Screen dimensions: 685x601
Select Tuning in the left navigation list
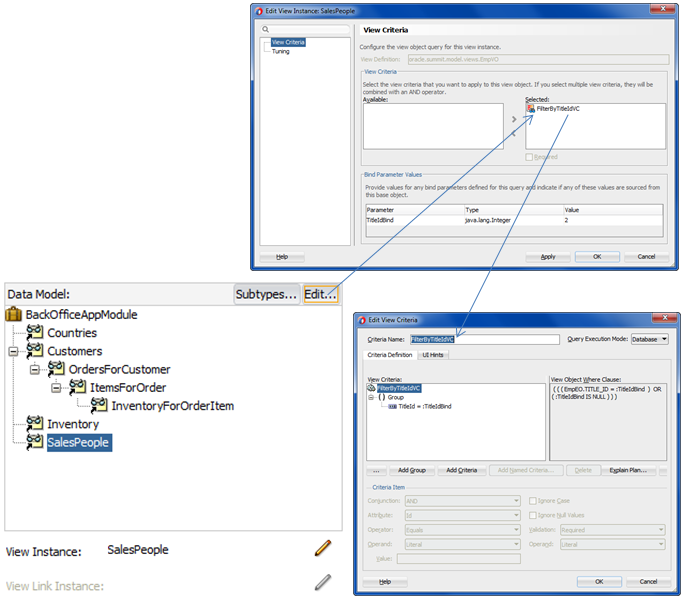tap(281, 52)
